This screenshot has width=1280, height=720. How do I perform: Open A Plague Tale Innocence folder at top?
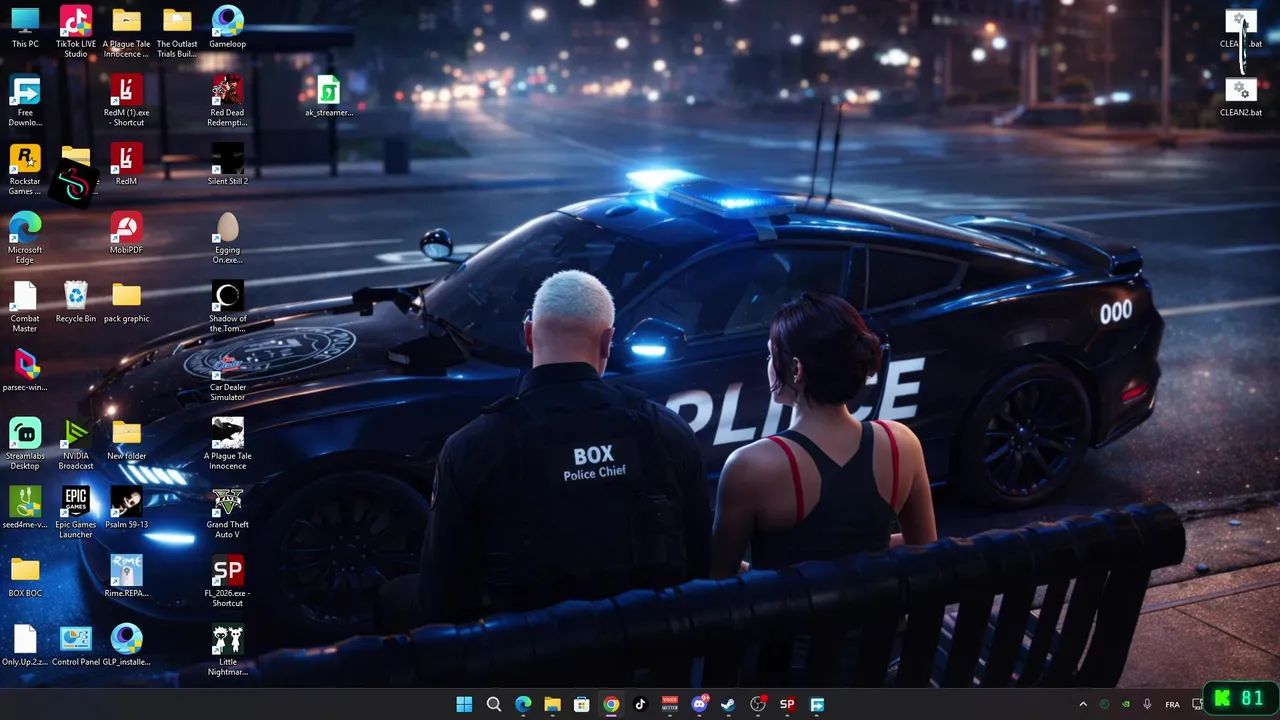point(126,32)
